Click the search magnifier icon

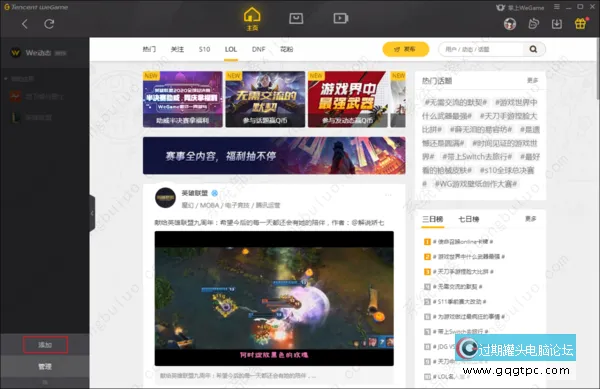pos(533,49)
